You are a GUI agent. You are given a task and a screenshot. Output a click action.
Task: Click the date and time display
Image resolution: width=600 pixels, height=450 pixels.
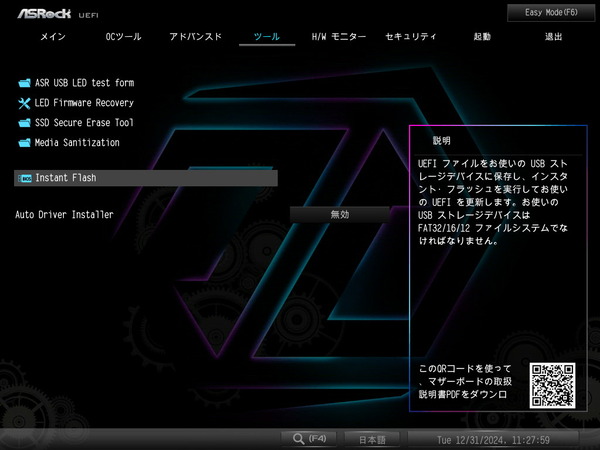click(x=493, y=440)
